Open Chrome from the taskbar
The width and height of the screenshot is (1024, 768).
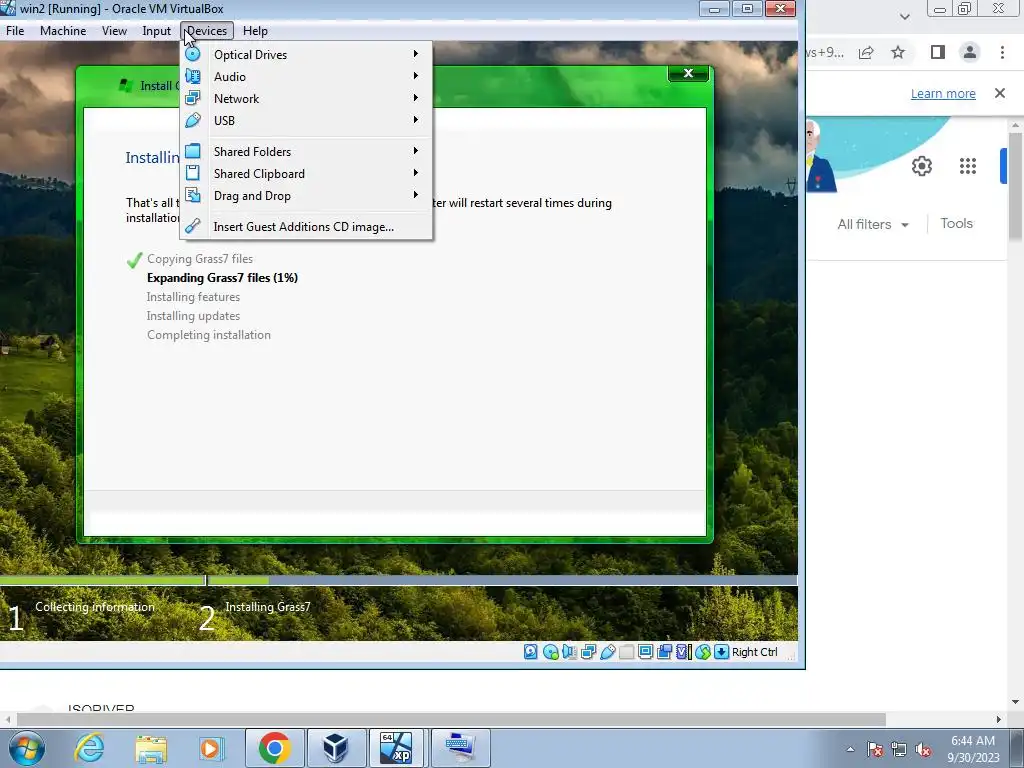tap(274, 748)
